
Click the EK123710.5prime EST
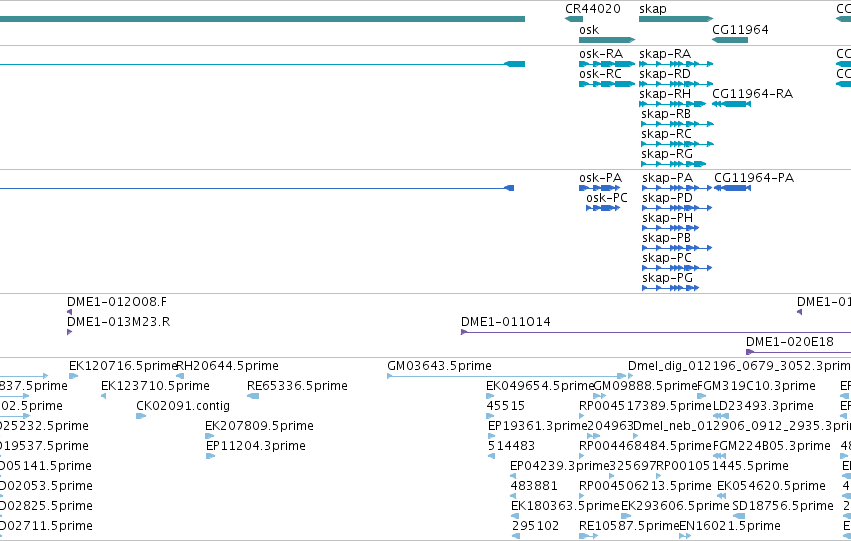click(x=104, y=396)
